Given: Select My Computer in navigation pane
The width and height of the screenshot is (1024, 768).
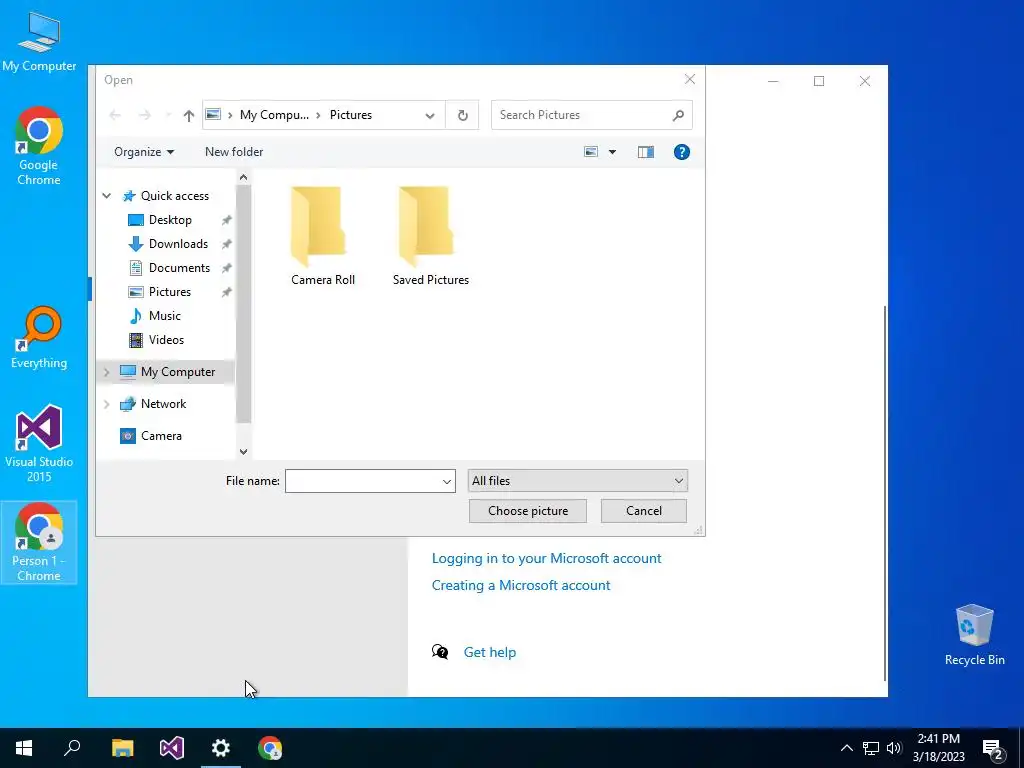Looking at the screenshot, I should point(177,372).
